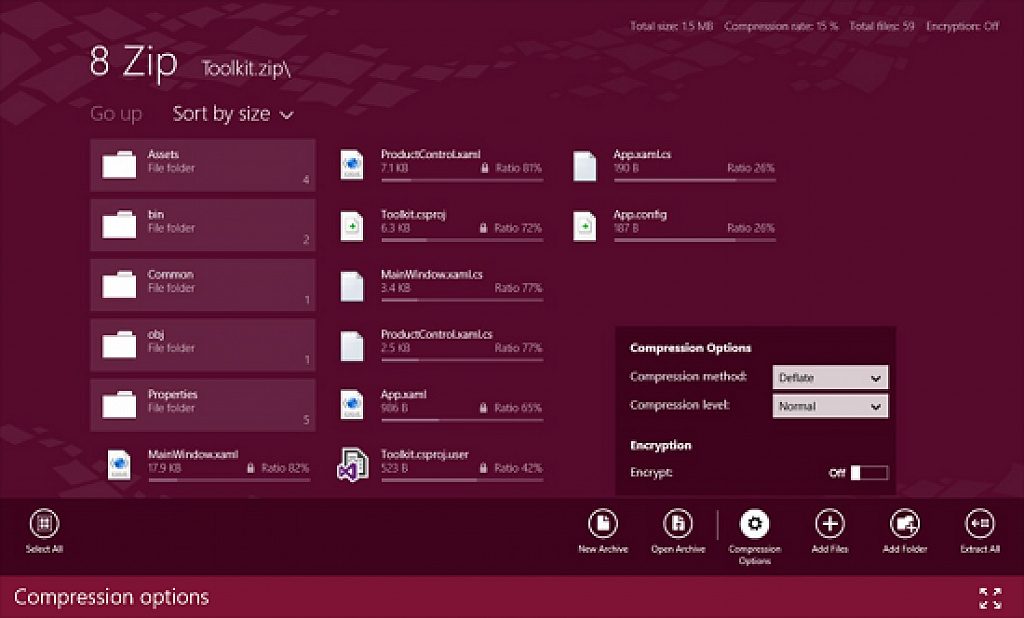Screen dimensions: 1024x618
Task: Select the MainWindow.xaml file icon
Action: 119,465
